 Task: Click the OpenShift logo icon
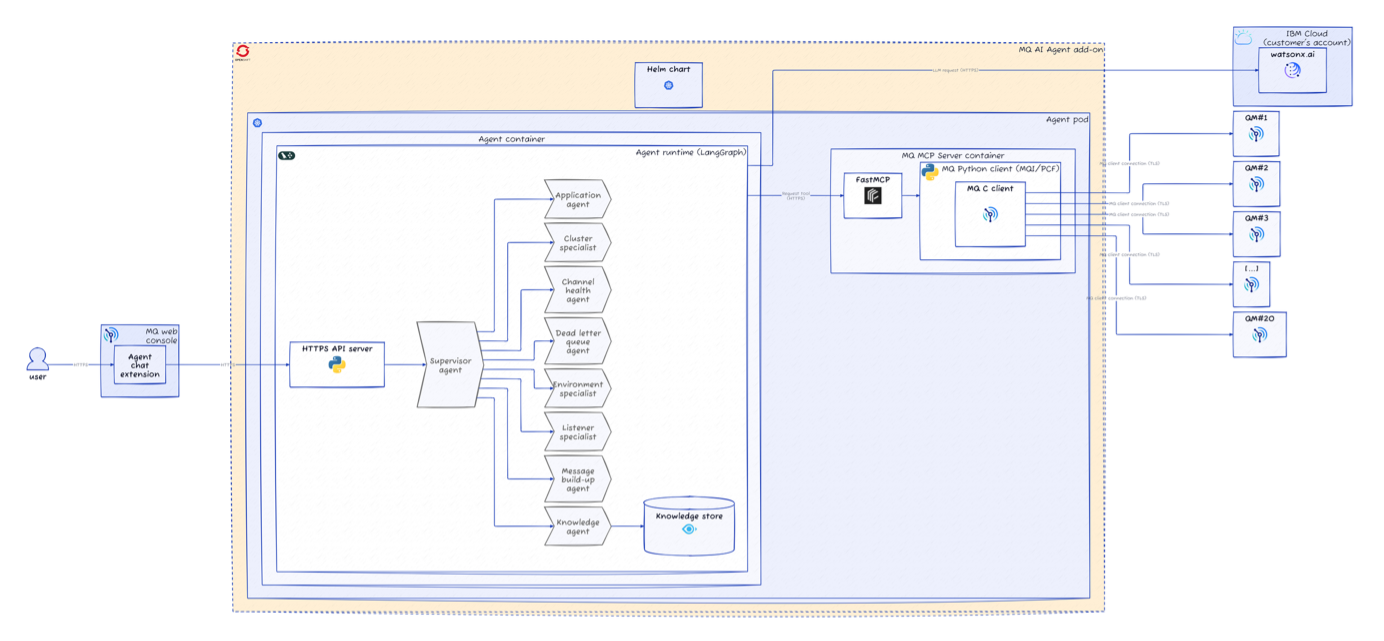[242, 52]
